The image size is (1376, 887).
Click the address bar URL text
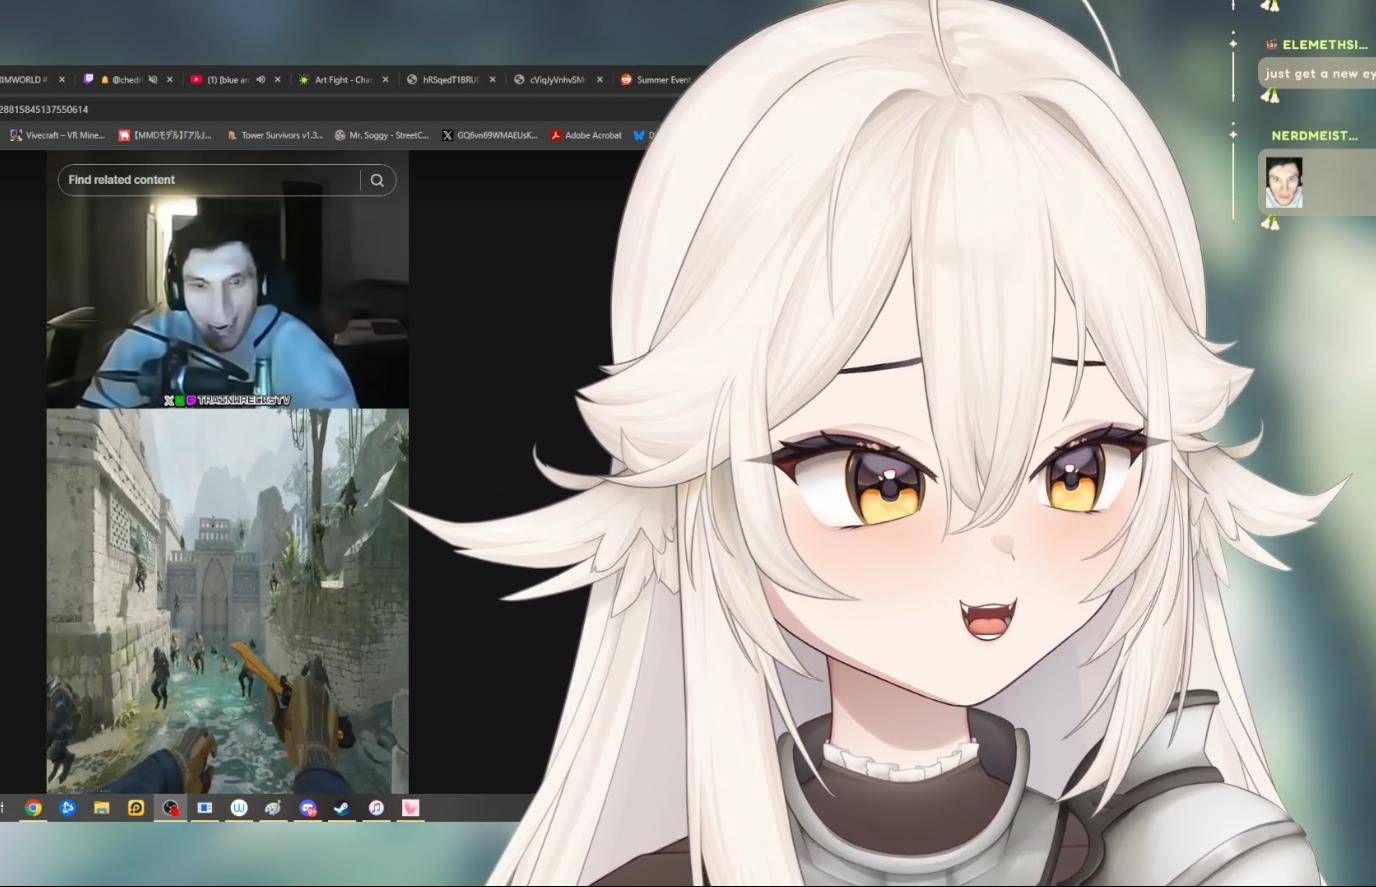click(44, 109)
